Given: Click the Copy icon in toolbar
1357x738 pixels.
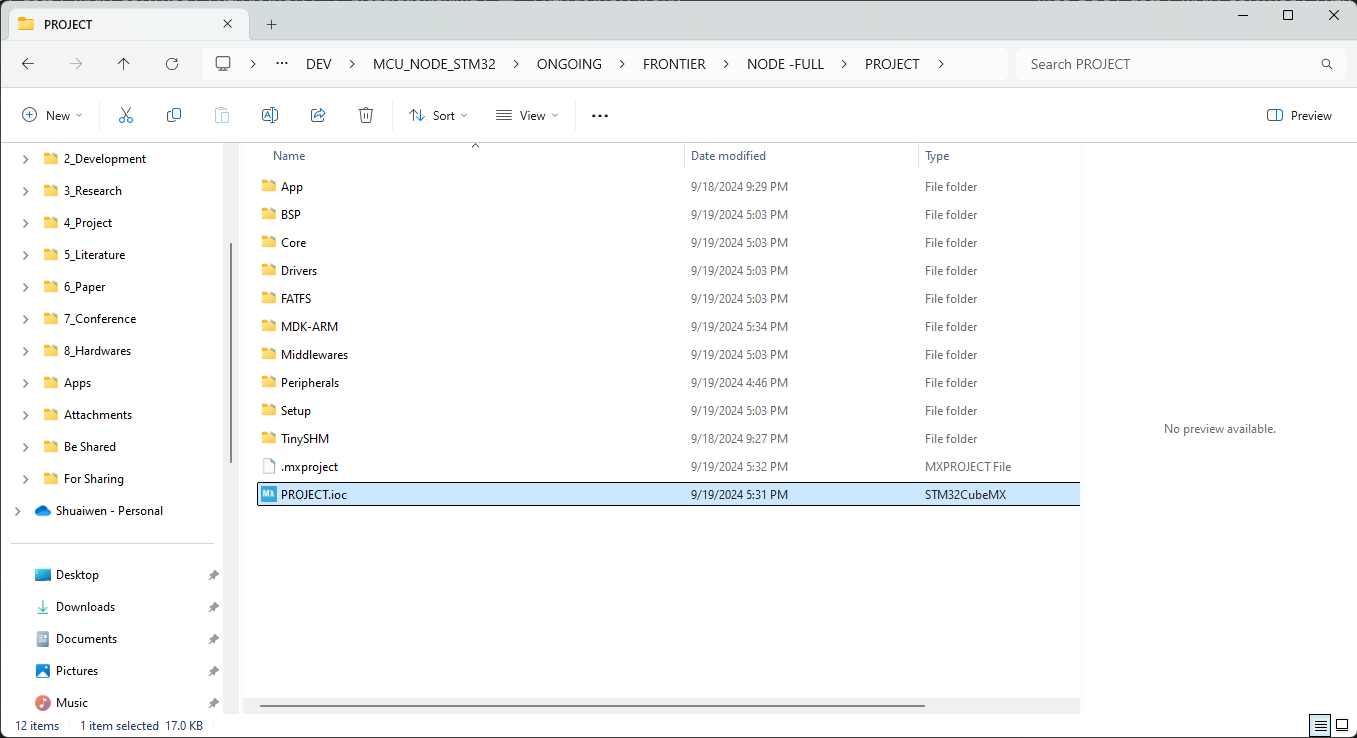Looking at the screenshot, I should [x=174, y=116].
